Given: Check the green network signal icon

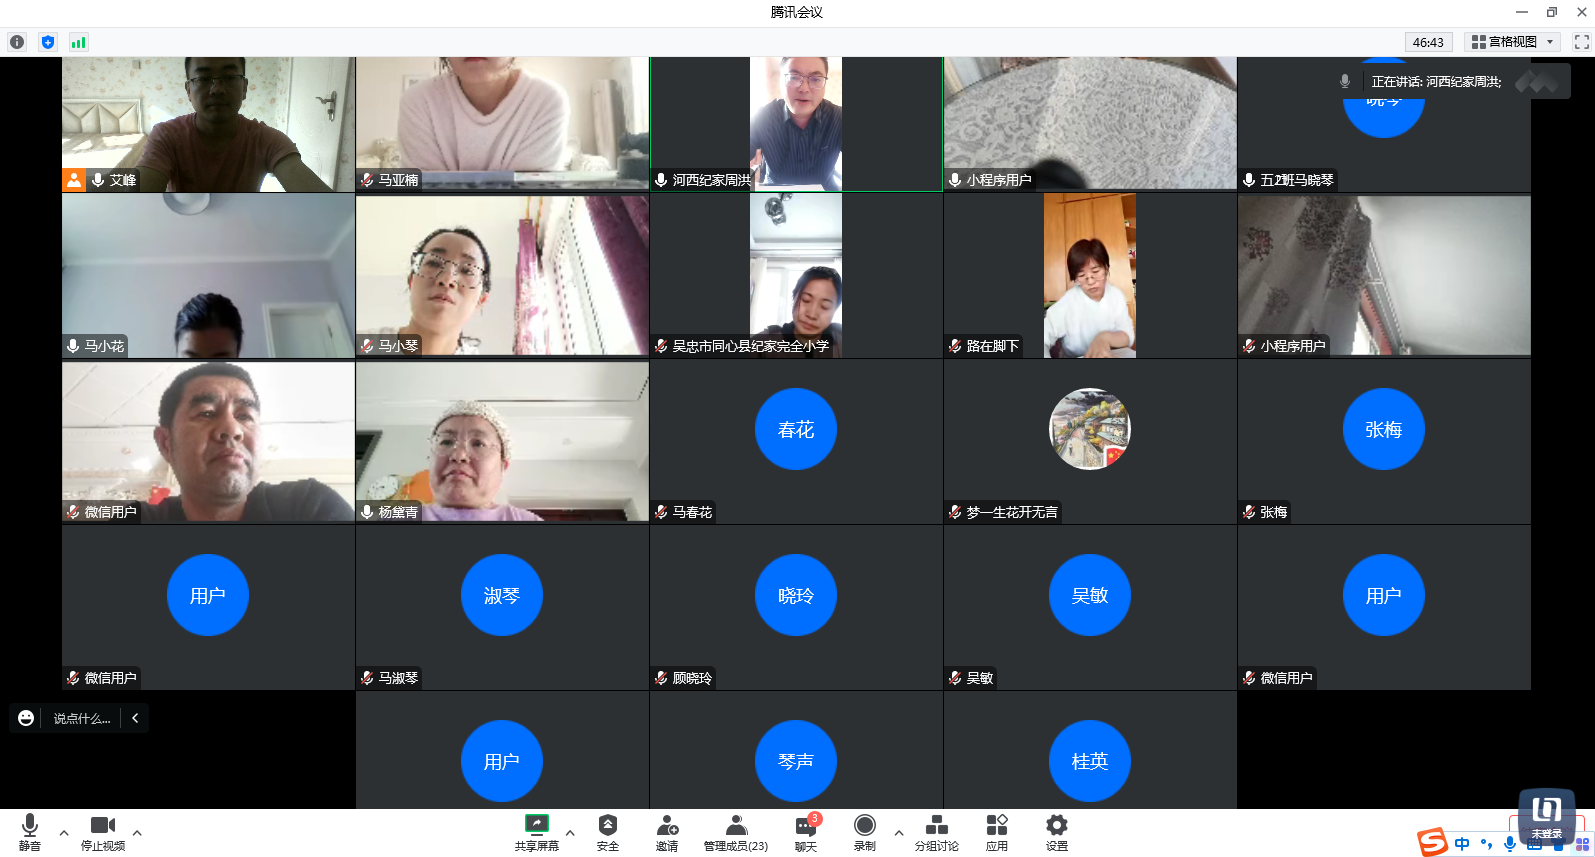Looking at the screenshot, I should pos(78,42).
